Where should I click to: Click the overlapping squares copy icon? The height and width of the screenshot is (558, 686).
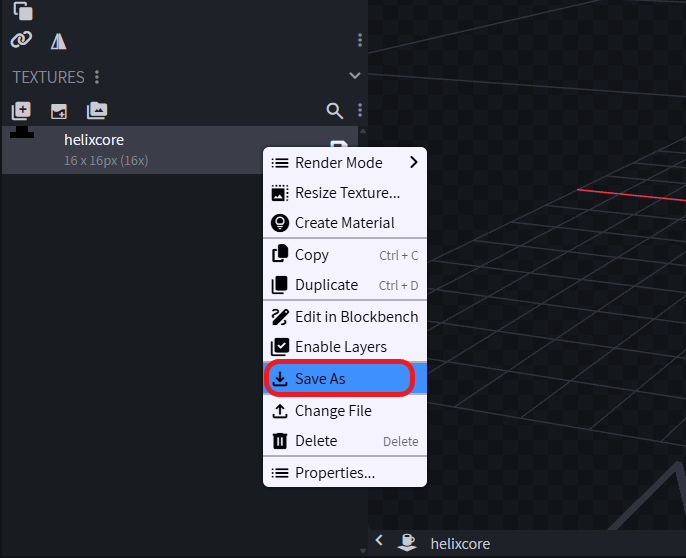(22, 11)
